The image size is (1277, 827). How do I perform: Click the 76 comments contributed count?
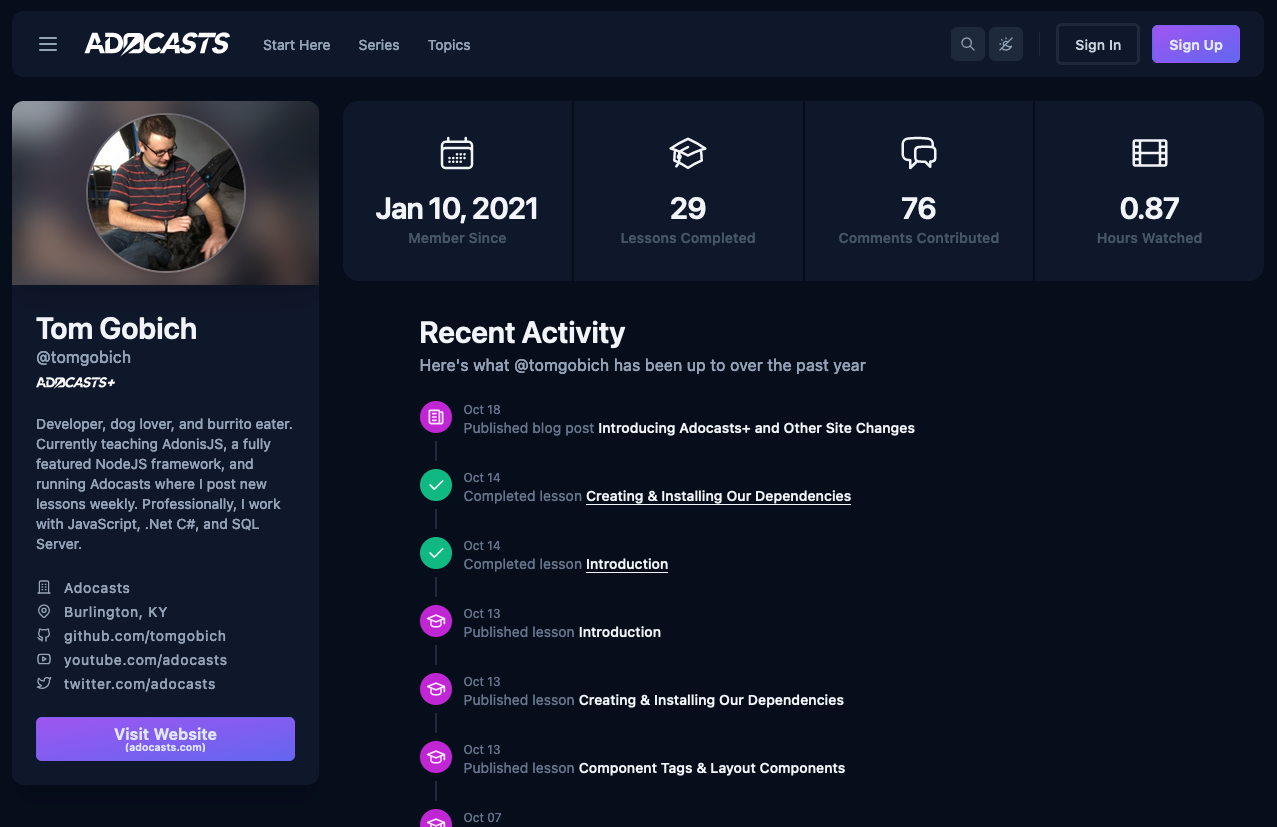[919, 208]
